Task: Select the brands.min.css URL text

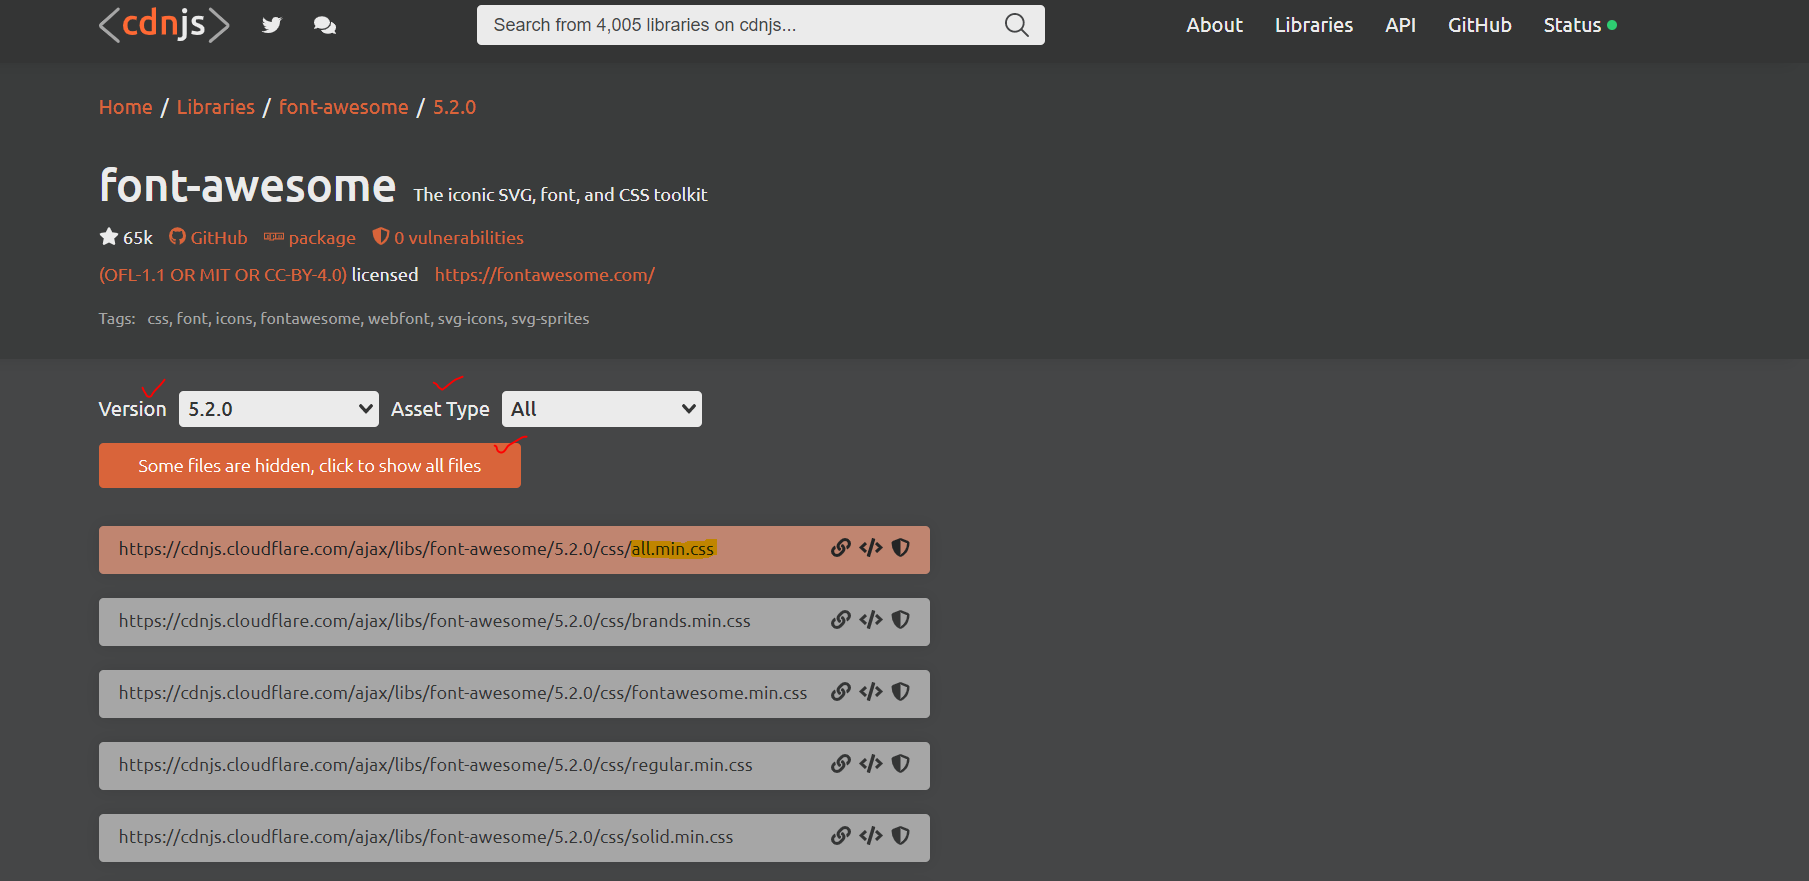Action: coord(435,621)
